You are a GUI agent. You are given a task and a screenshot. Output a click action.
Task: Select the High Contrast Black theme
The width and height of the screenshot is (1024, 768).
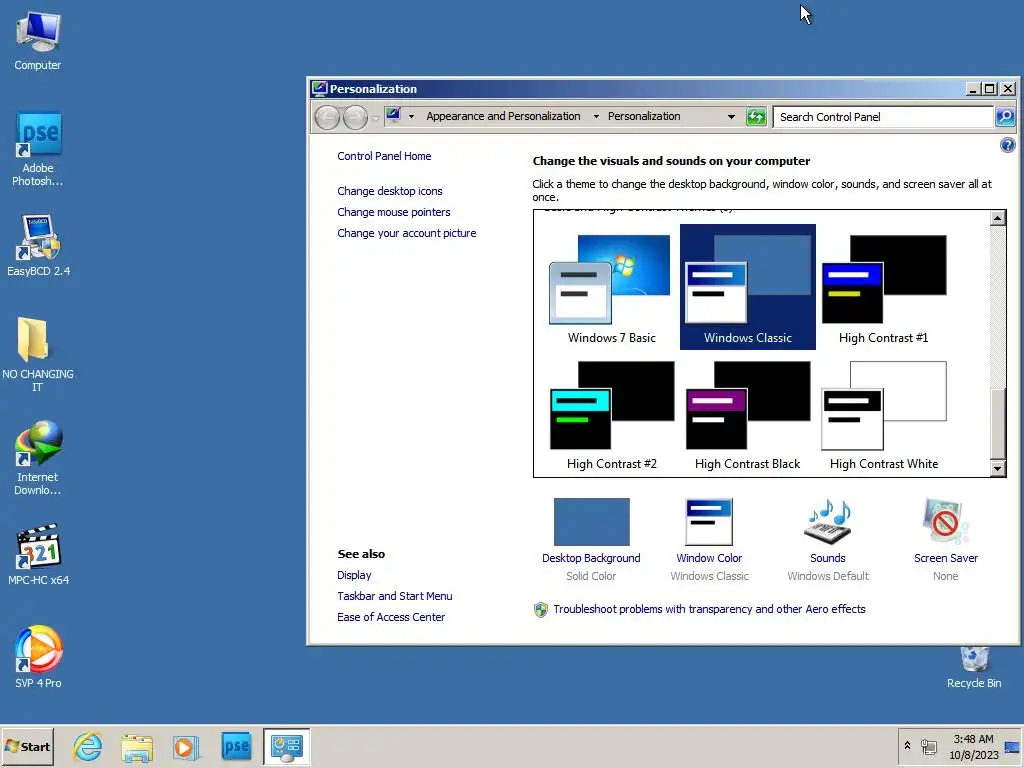point(748,415)
